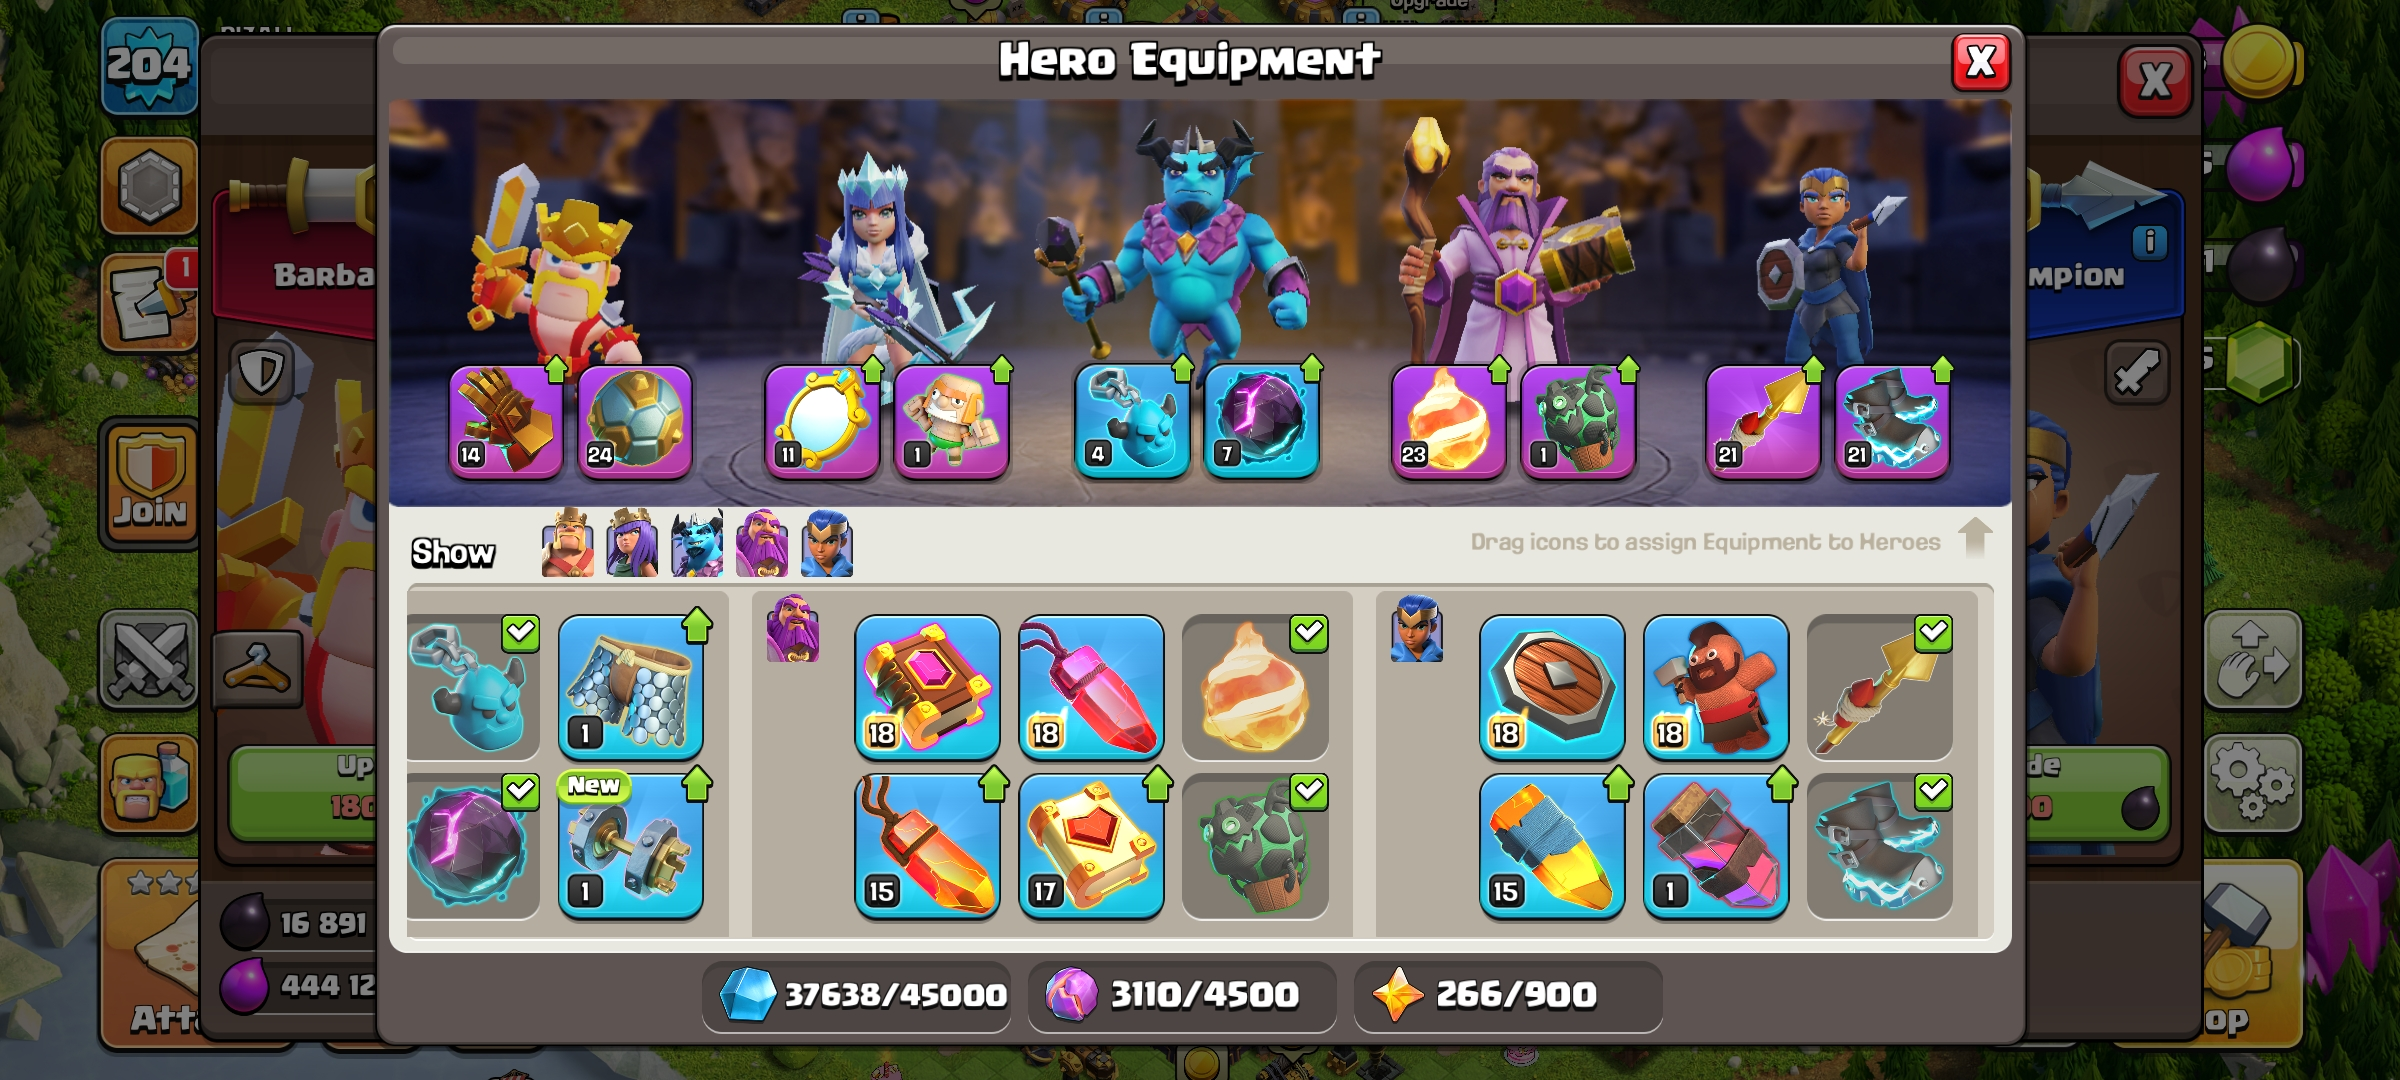Select the Royal Gem shield equipment
The image size is (2400, 1080).
1552,687
